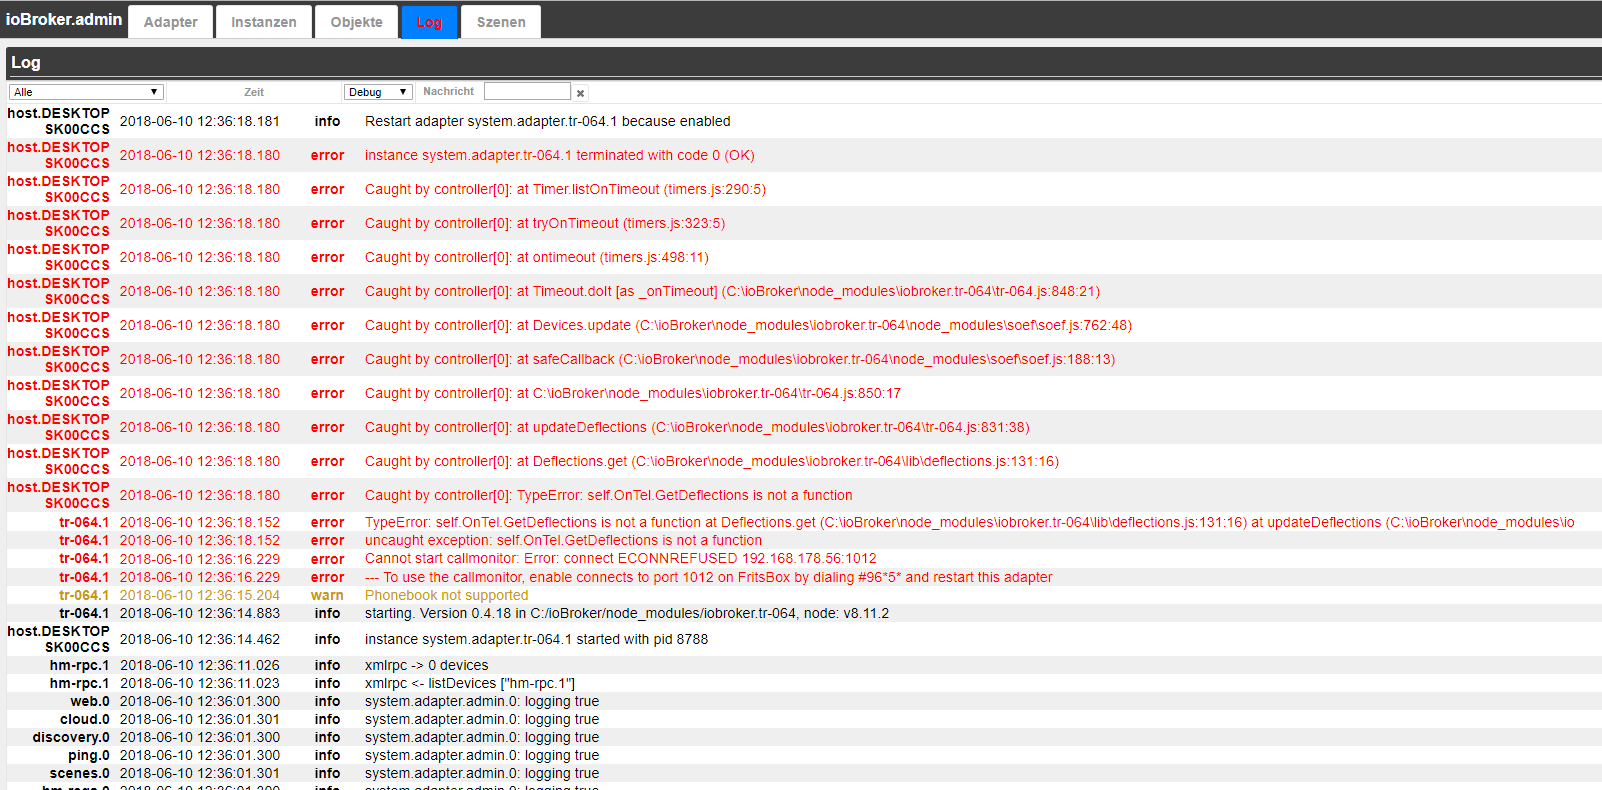This screenshot has width=1602, height=790.
Task: Clear the Nachricht filter with the x icon
Action: (580, 93)
